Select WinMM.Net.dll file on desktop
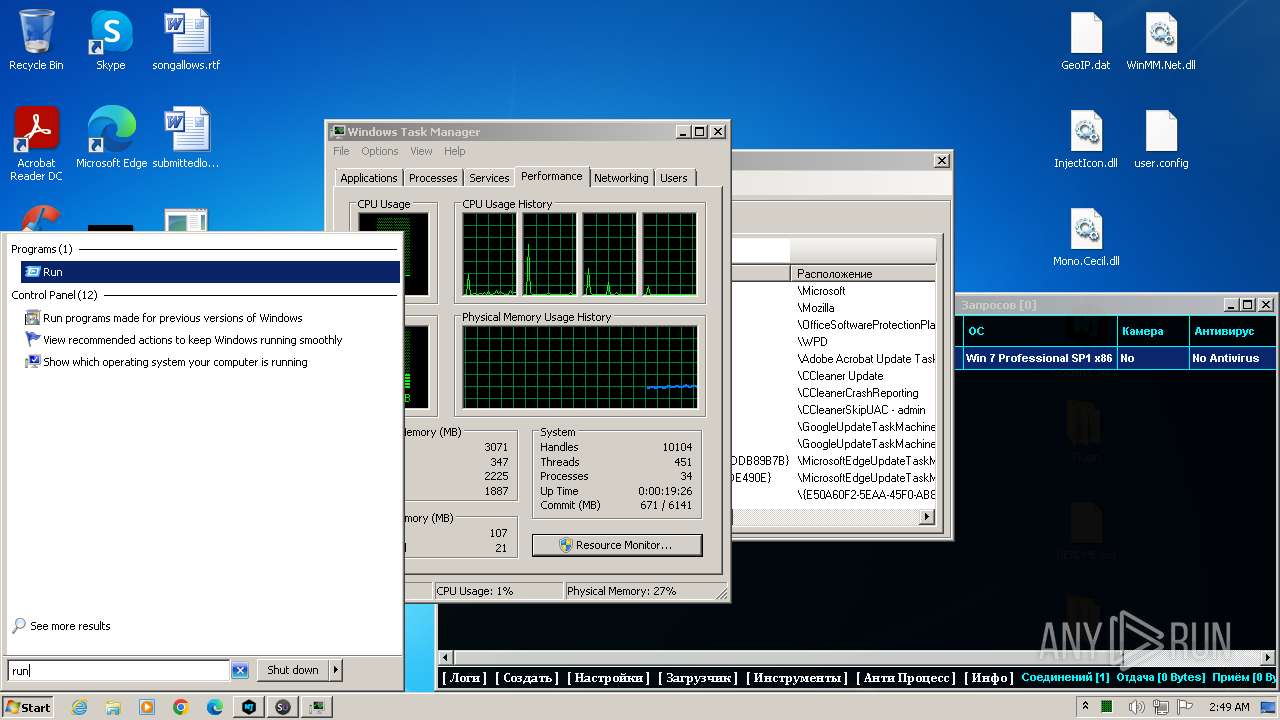The height and width of the screenshot is (720, 1280). tap(1161, 40)
